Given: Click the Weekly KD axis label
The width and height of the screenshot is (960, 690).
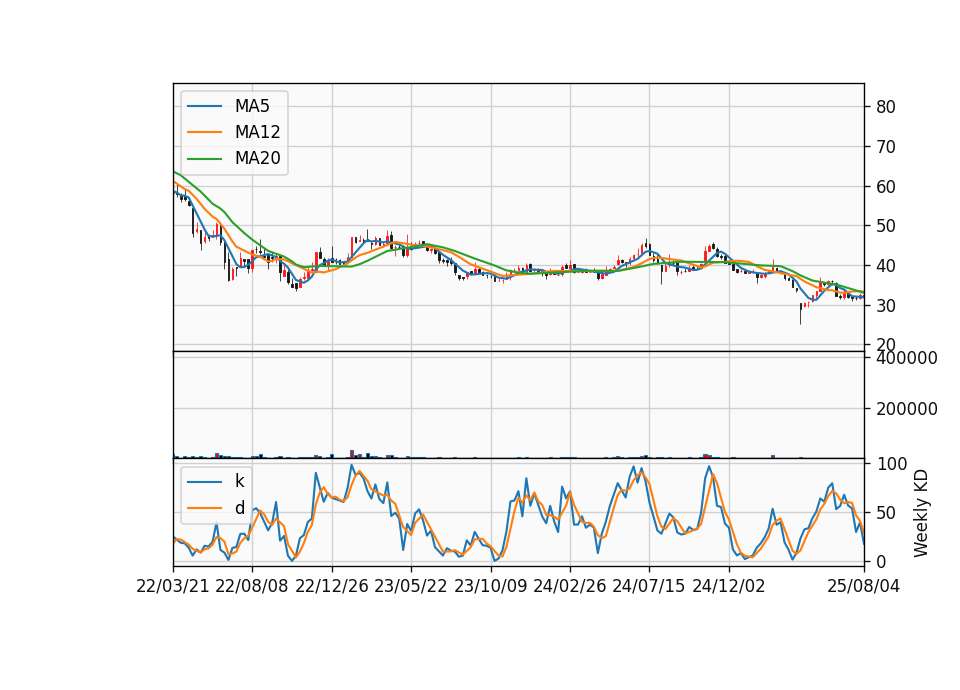Looking at the screenshot, I should (x=921, y=513).
